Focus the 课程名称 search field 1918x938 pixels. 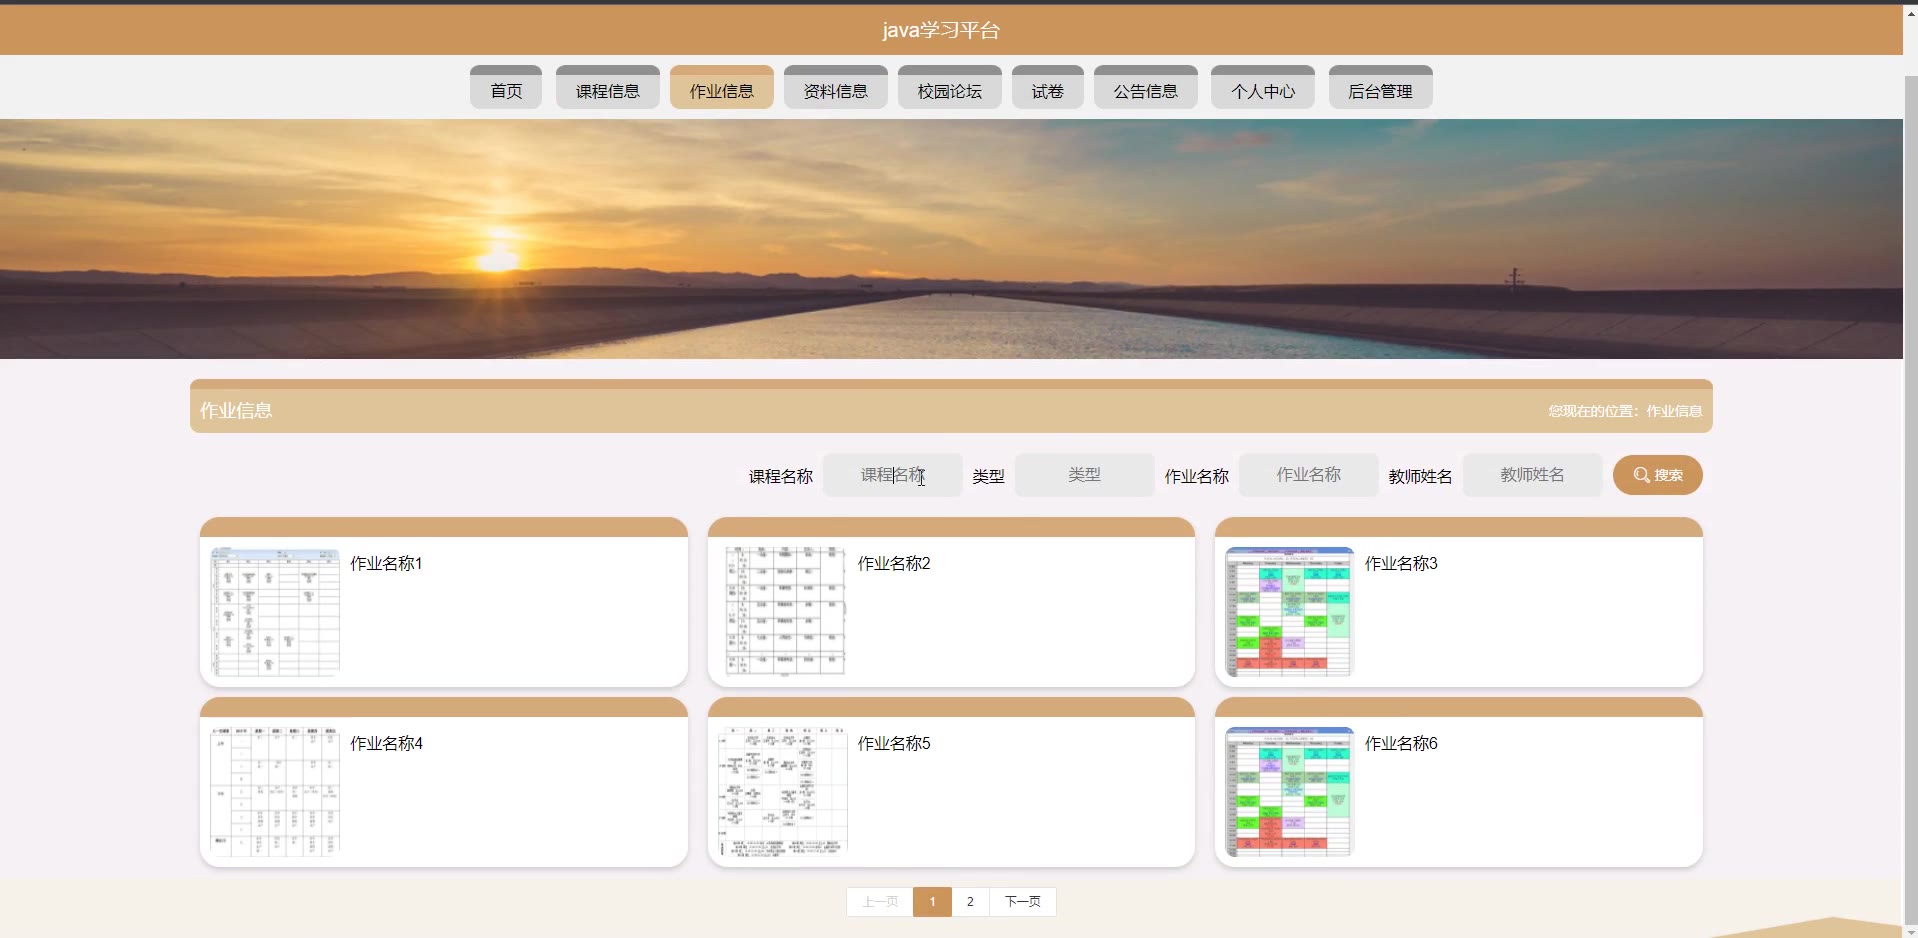tap(892, 475)
